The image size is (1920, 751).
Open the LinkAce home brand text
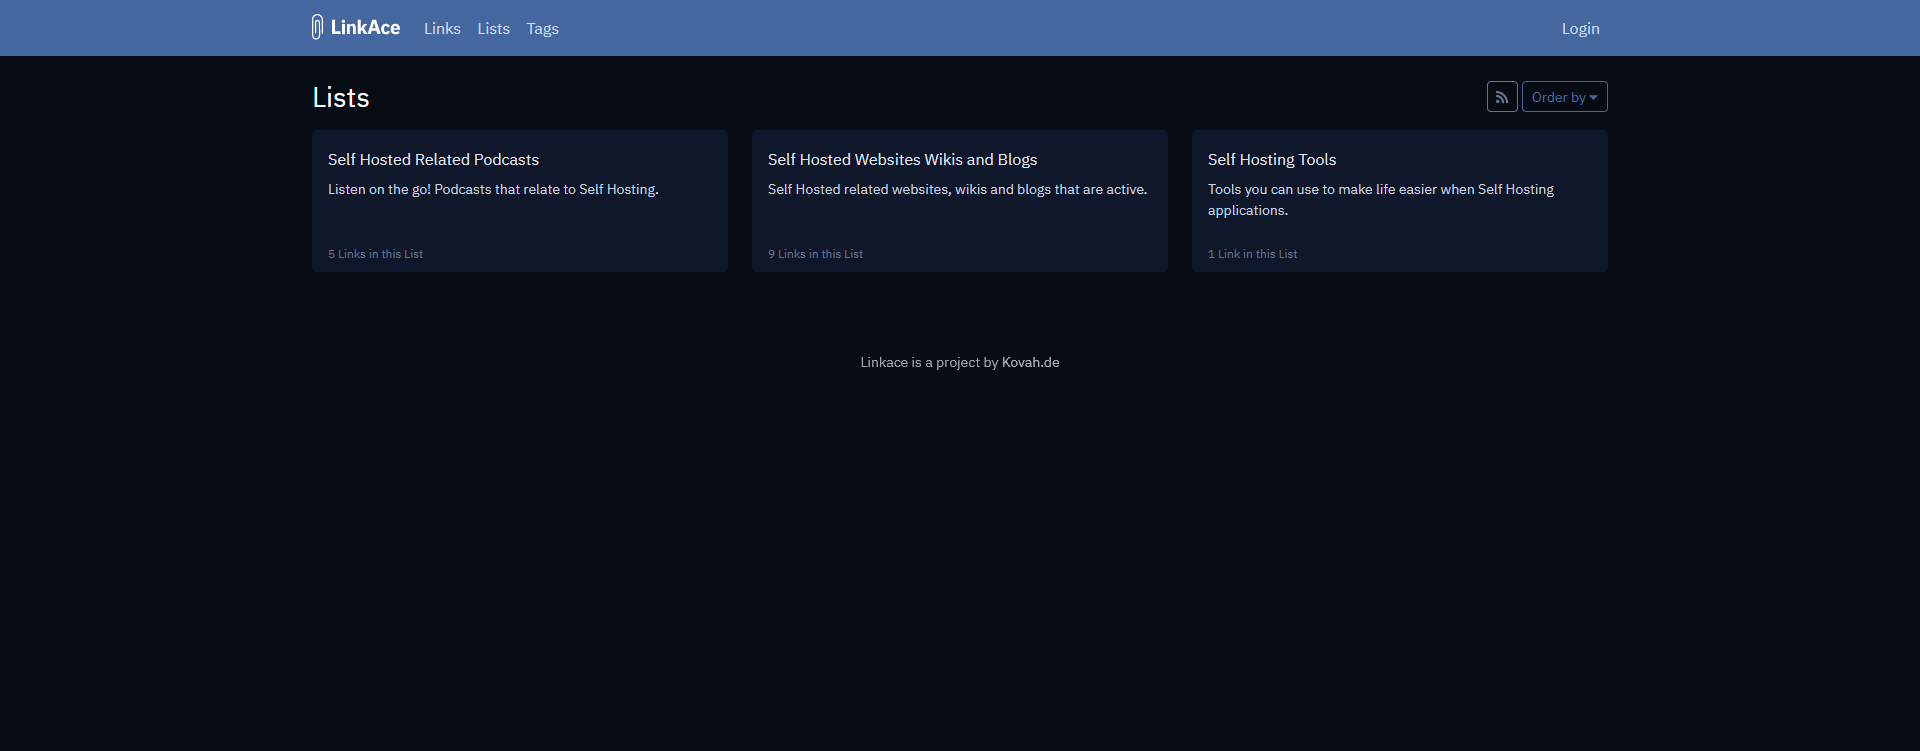click(x=365, y=28)
